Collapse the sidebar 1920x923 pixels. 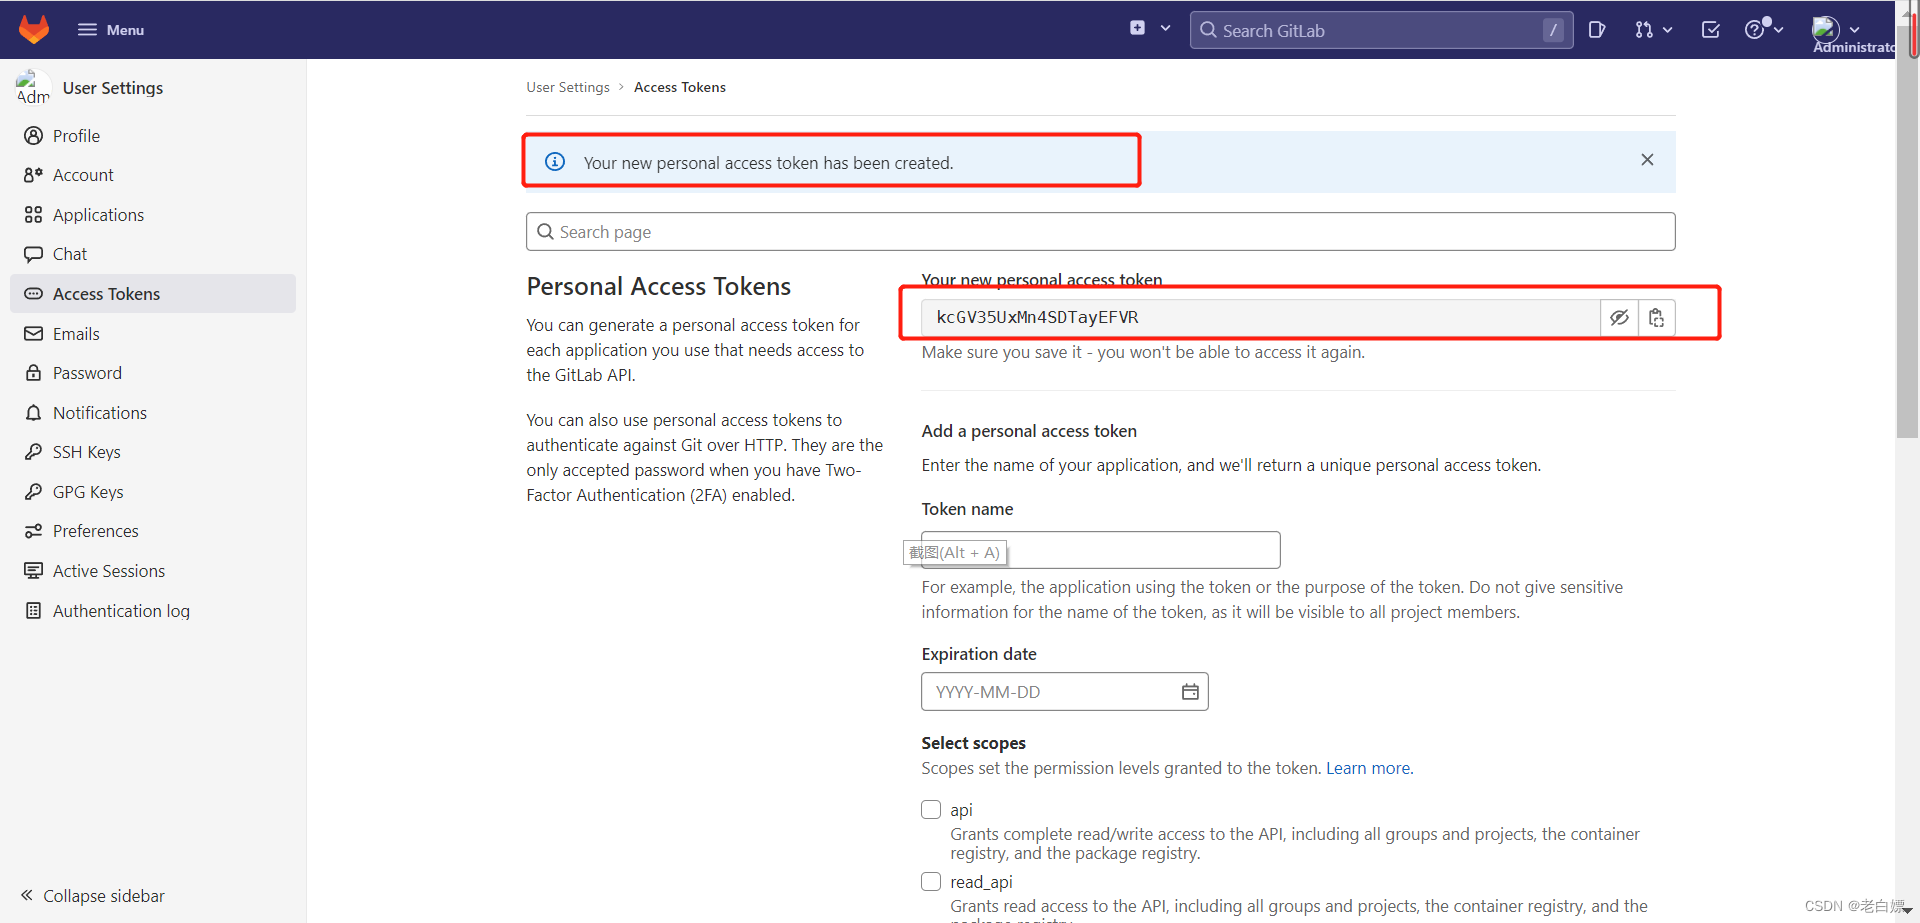point(93,896)
